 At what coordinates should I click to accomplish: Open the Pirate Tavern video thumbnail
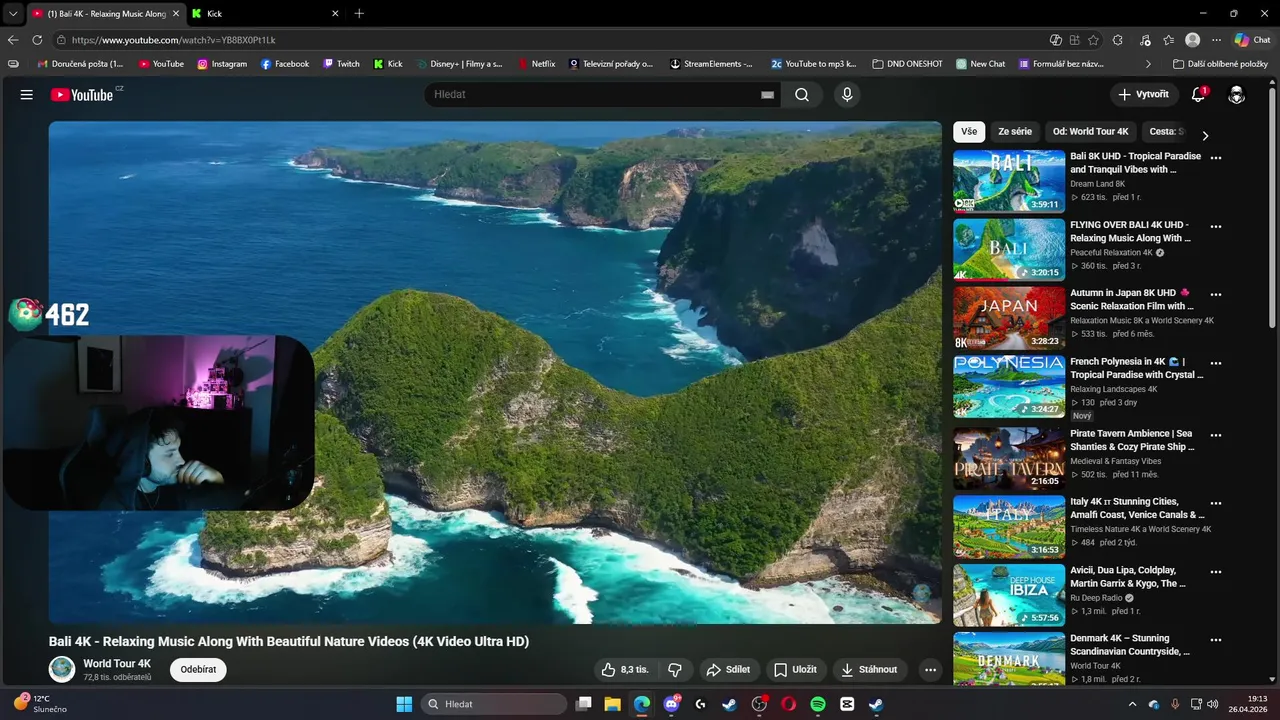pyautogui.click(x=1009, y=459)
